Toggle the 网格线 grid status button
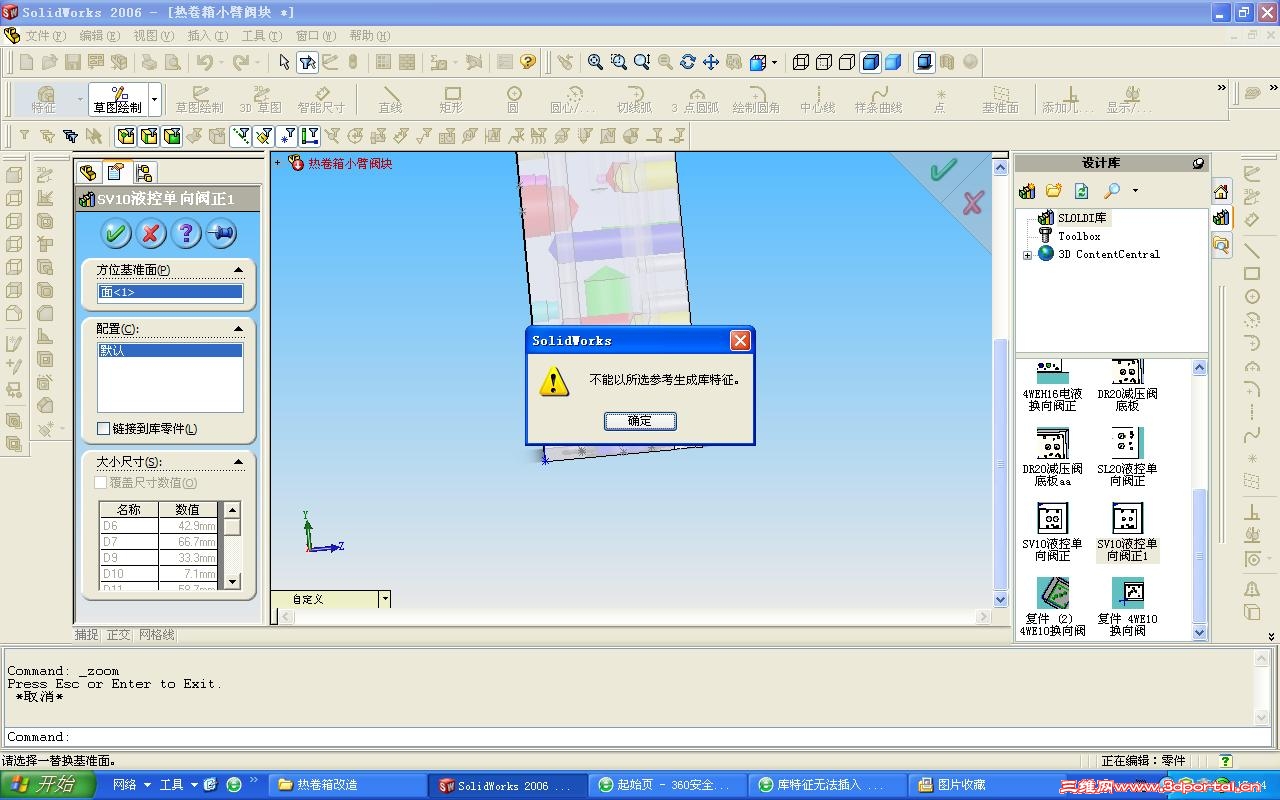Image resolution: width=1280 pixels, height=800 pixels. [156, 635]
